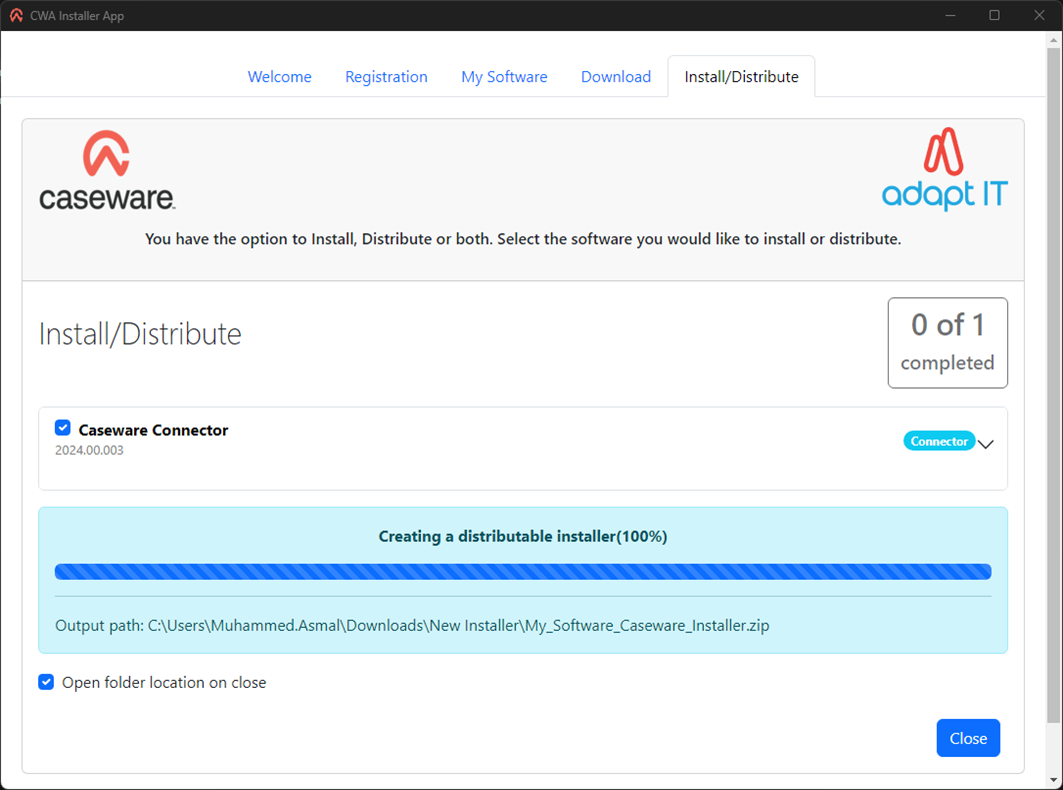Minimize the CWA Installer window
Screen dimensions: 1063x790
[x=949, y=15]
